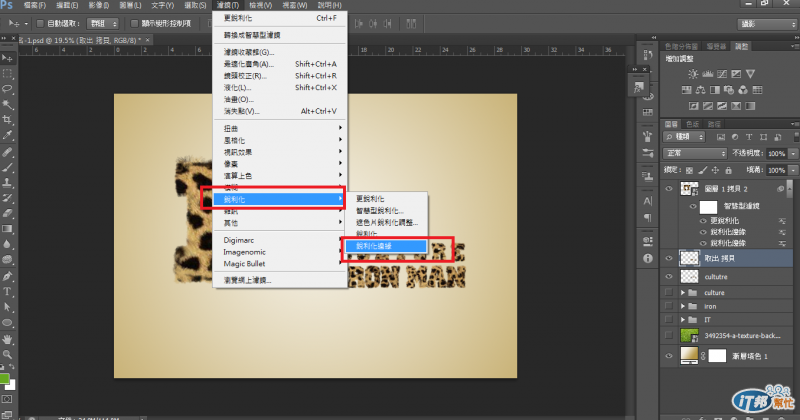Hide the cultutre layer
This screenshot has width=800, height=420.
pos(669,277)
